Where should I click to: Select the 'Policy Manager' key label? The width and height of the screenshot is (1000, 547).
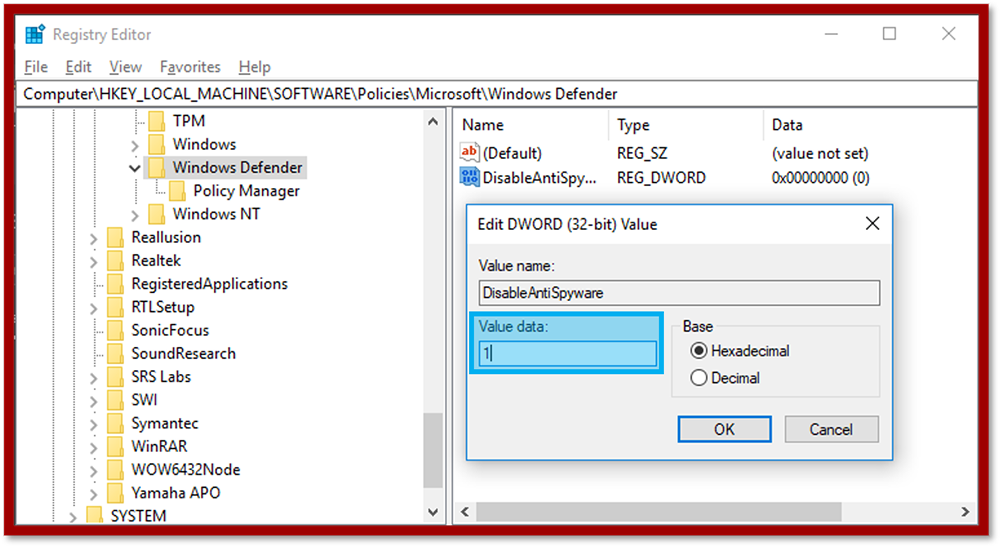pos(246,191)
